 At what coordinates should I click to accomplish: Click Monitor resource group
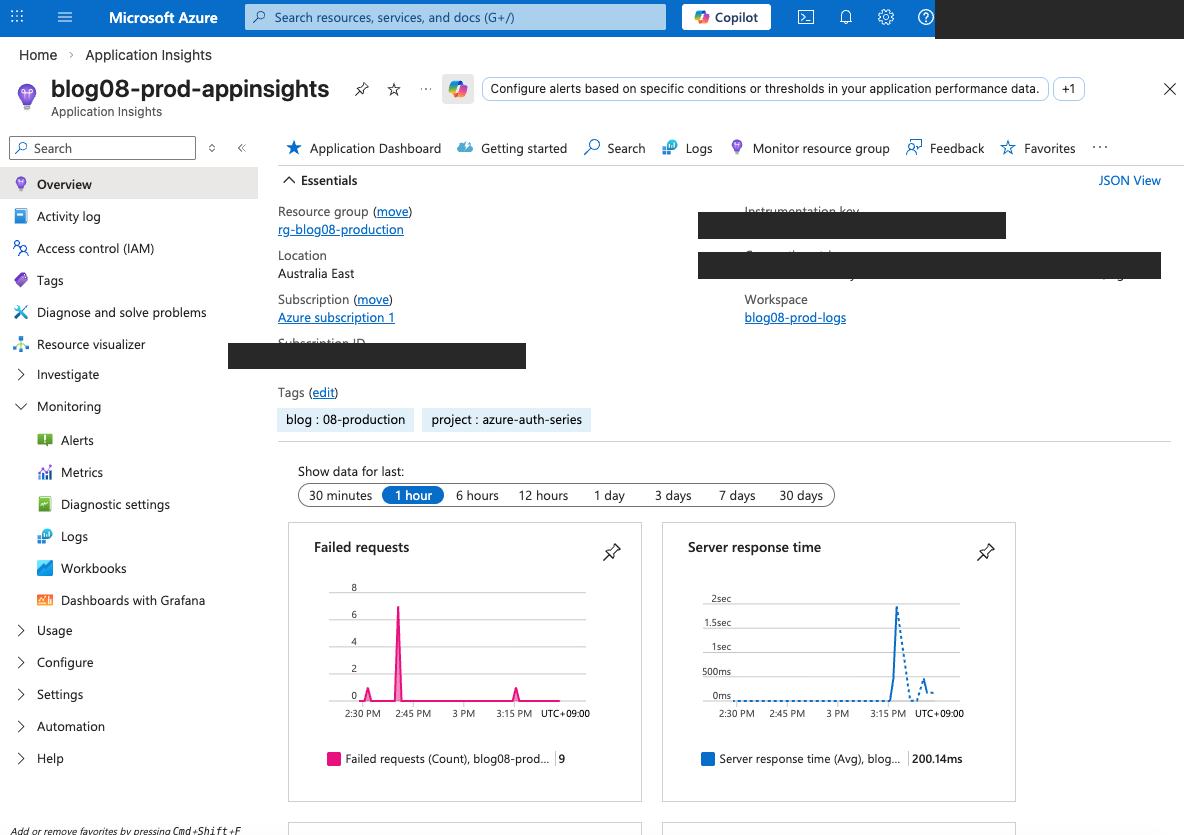(x=809, y=148)
